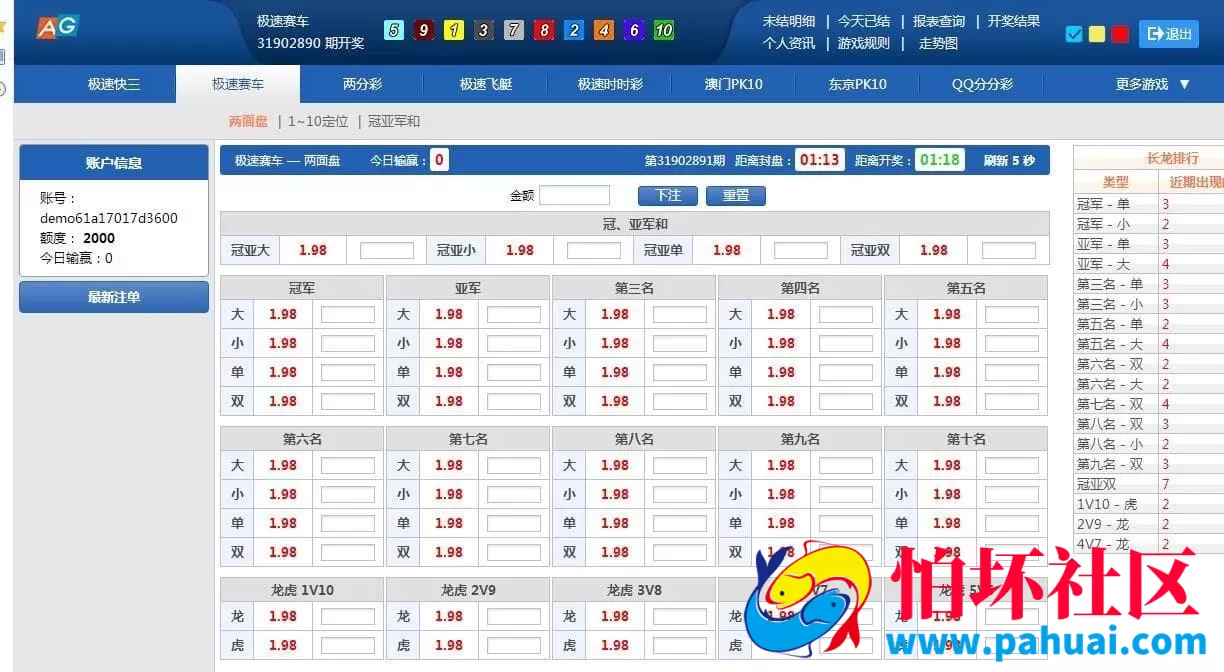
Task: Click the green number ball 5
Action: click(393, 30)
